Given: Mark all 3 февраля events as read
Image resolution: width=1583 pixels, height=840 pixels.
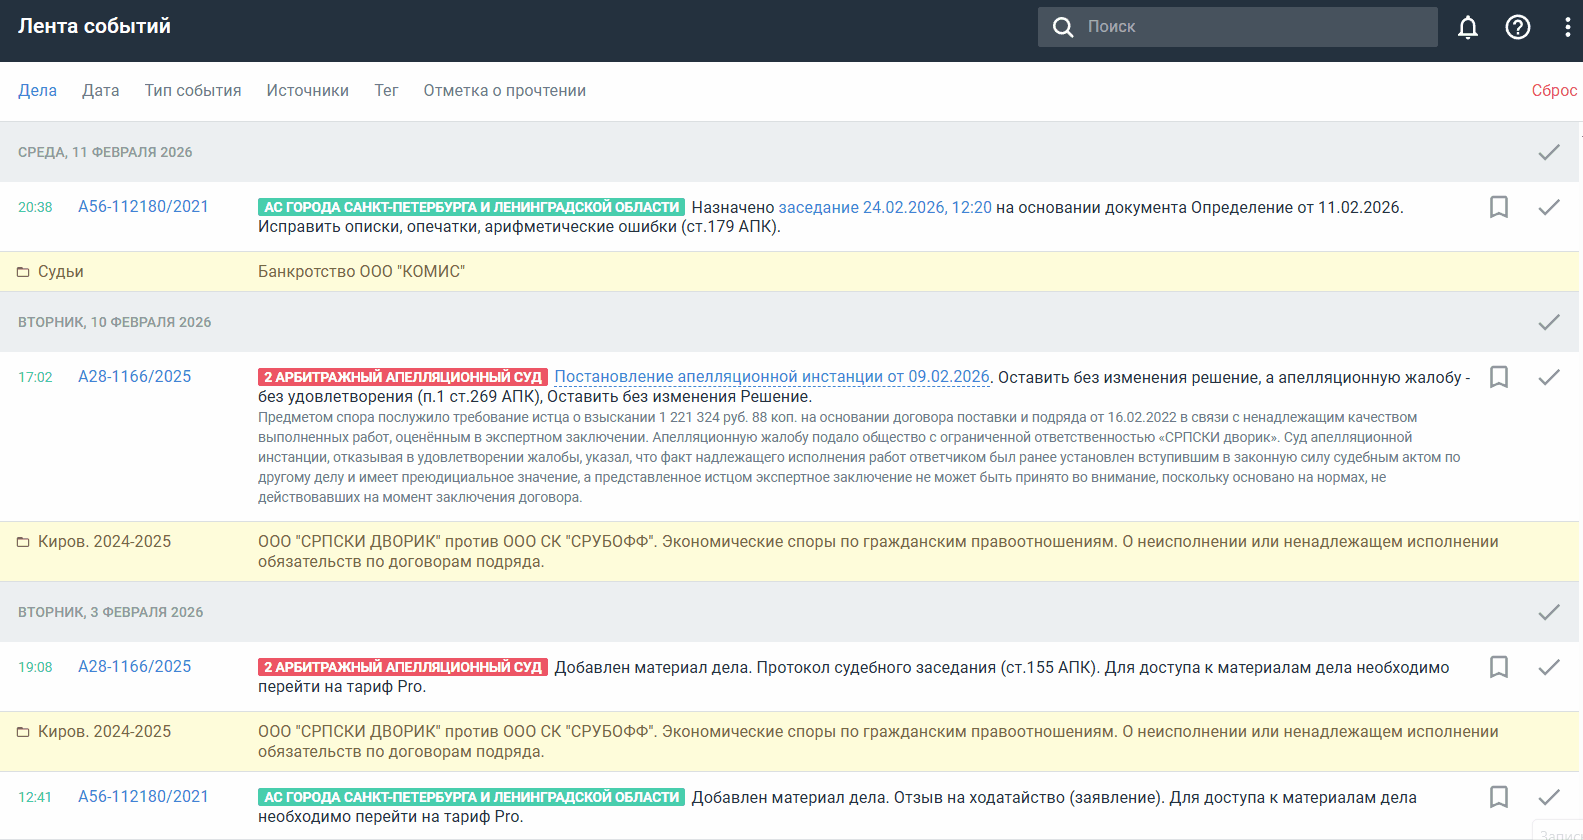Looking at the screenshot, I should [1548, 612].
